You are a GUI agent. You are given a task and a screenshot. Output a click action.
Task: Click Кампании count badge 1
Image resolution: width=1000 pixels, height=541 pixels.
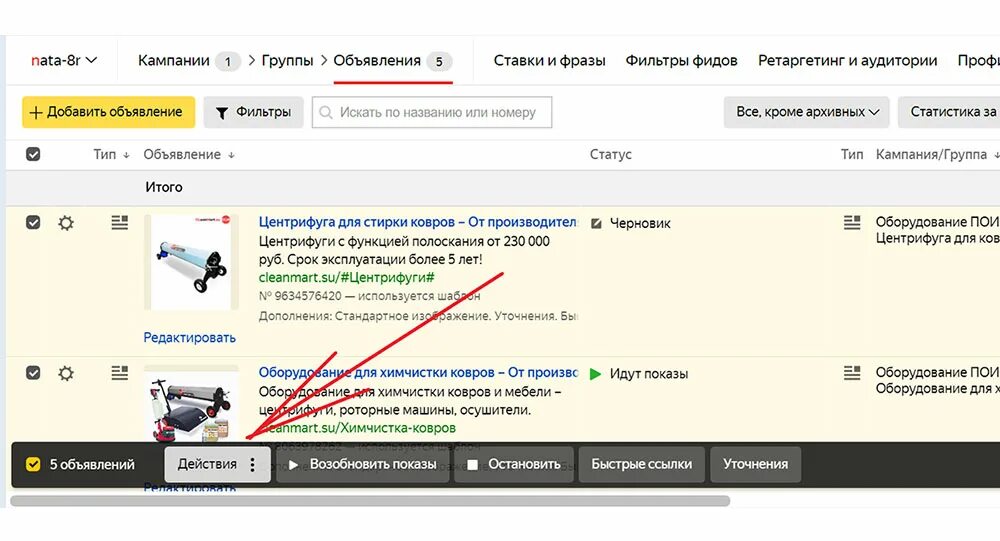[x=228, y=61]
